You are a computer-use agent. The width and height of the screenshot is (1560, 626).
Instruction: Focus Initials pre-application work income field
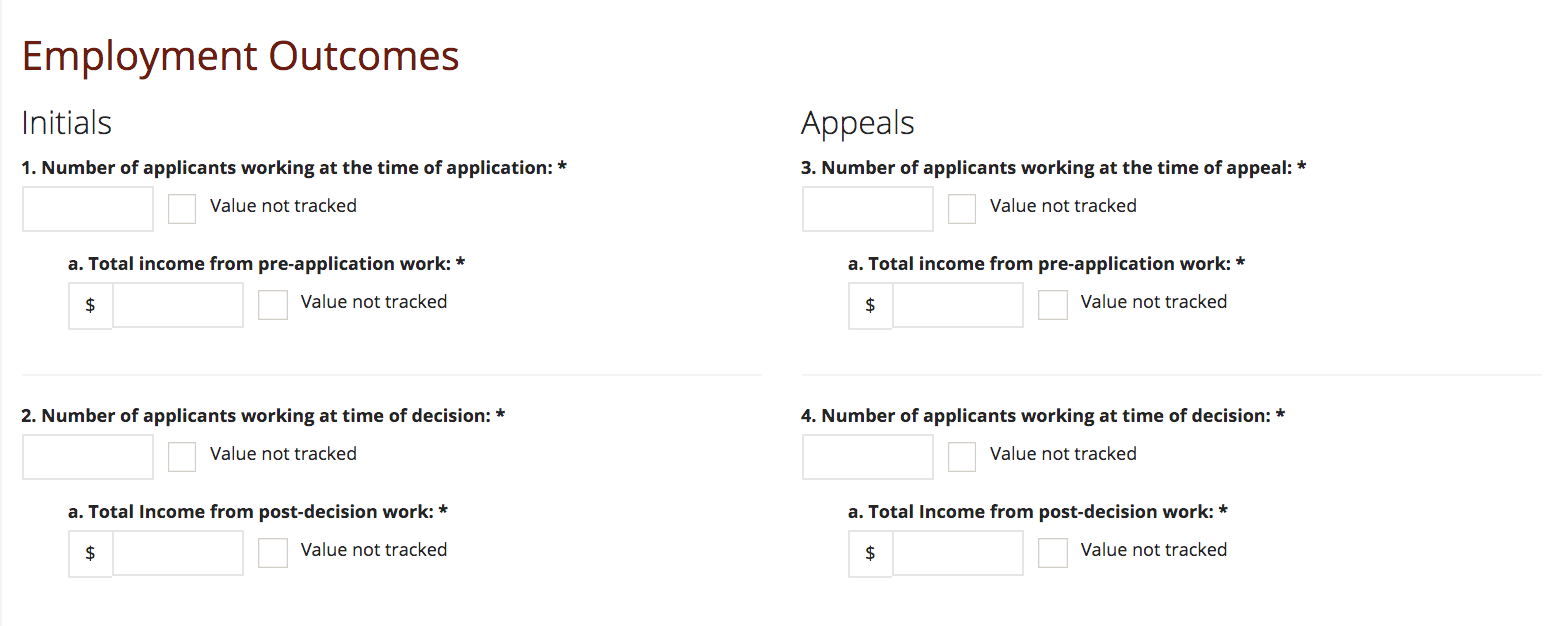(177, 305)
